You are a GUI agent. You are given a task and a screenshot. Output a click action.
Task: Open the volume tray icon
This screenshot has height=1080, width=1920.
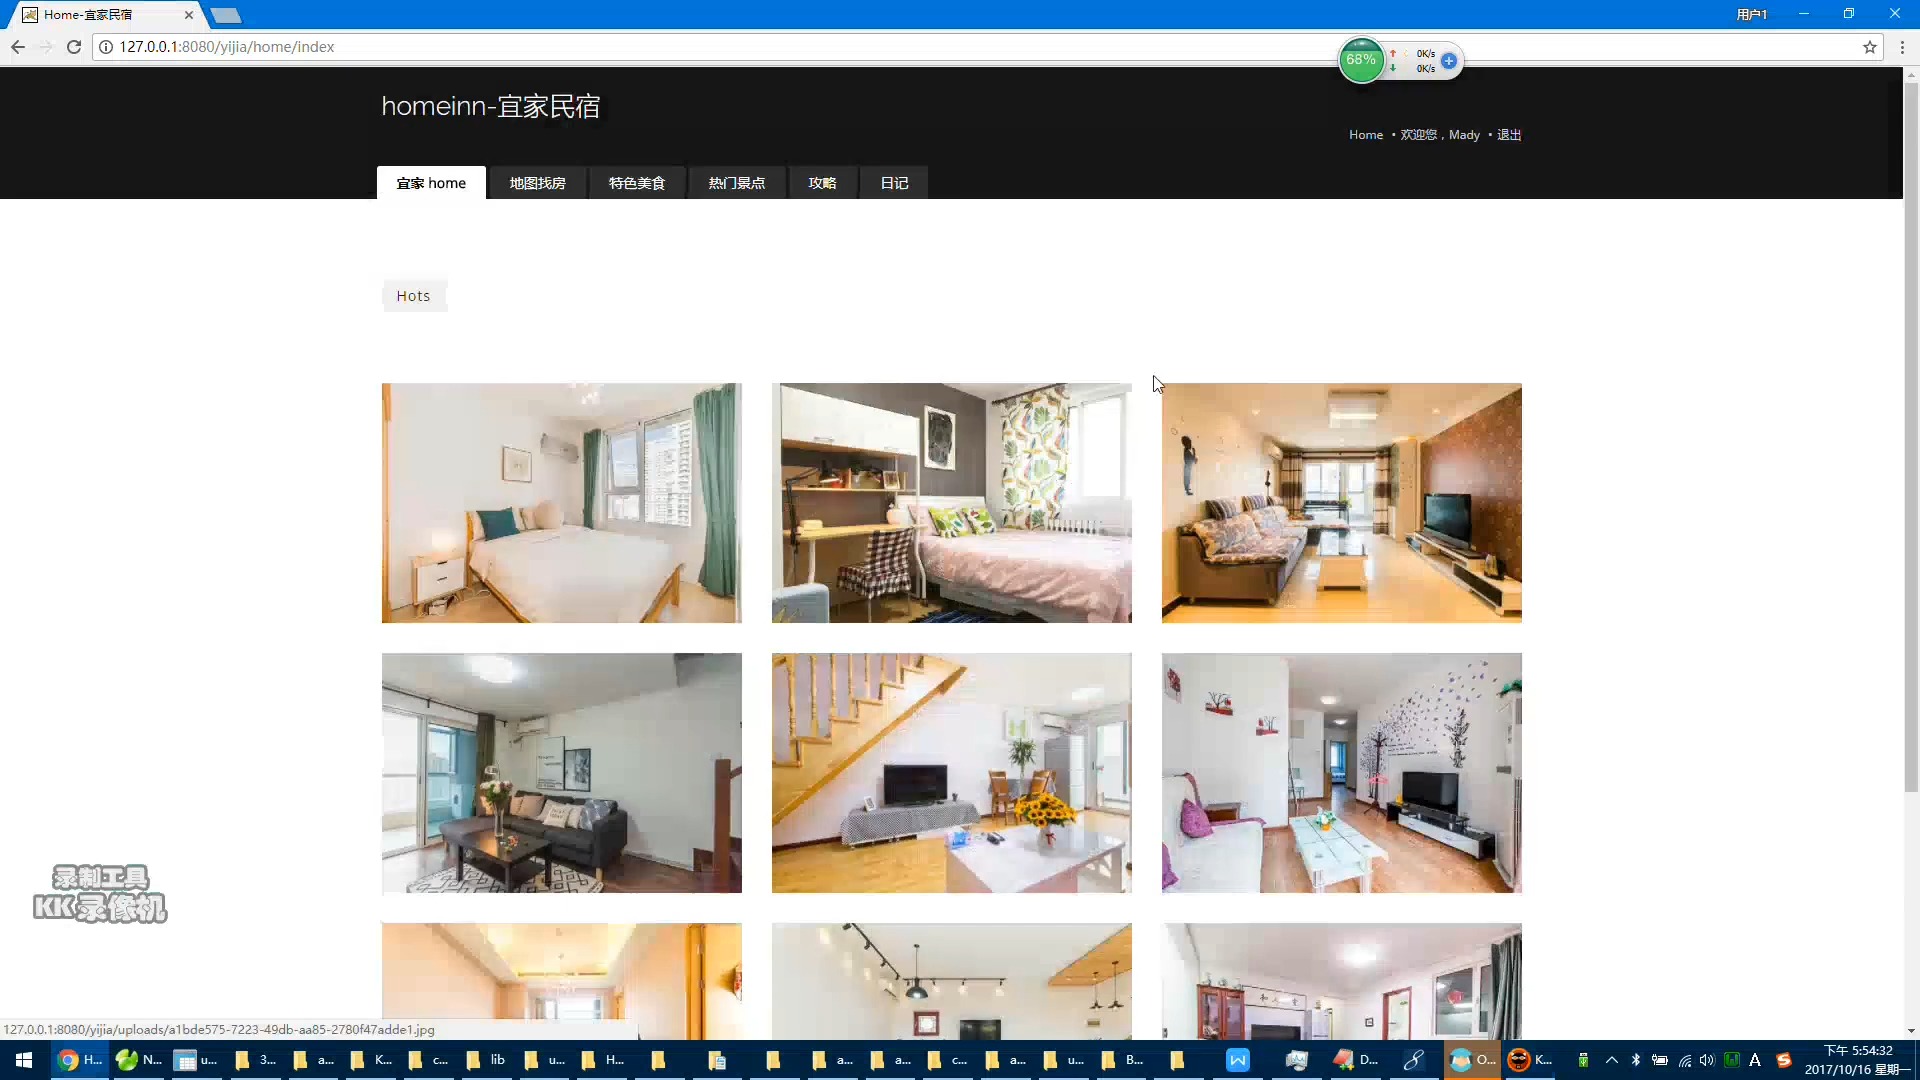point(1707,1060)
